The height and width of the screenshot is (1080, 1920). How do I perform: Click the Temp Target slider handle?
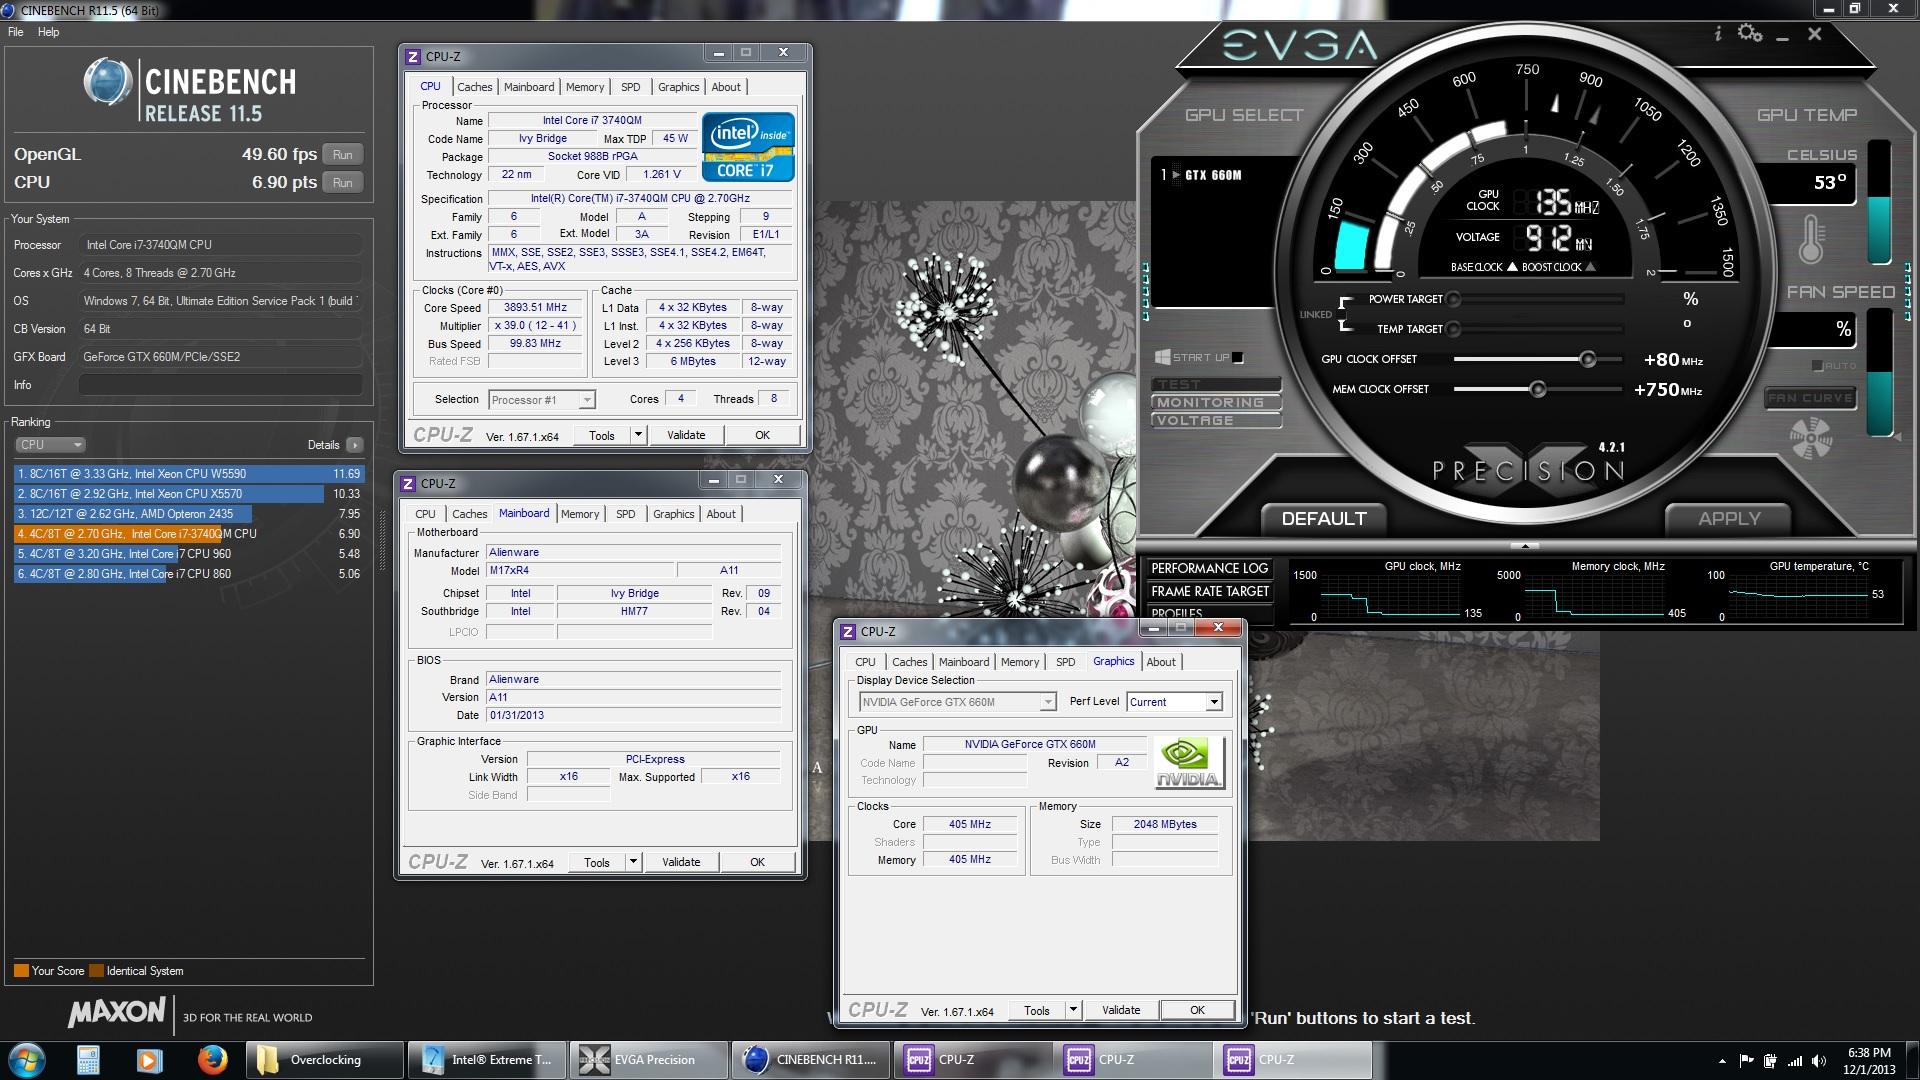point(1454,329)
